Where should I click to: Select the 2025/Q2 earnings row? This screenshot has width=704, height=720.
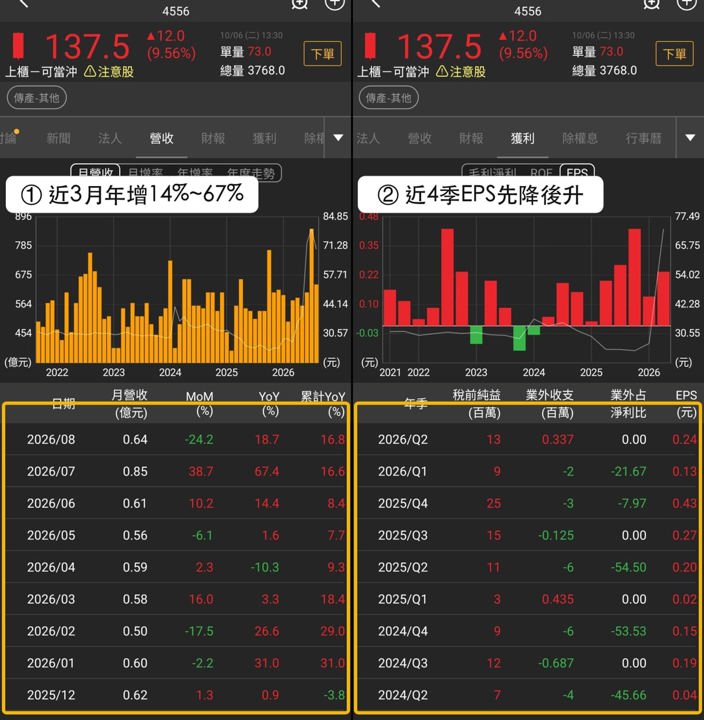pyautogui.click(x=528, y=567)
